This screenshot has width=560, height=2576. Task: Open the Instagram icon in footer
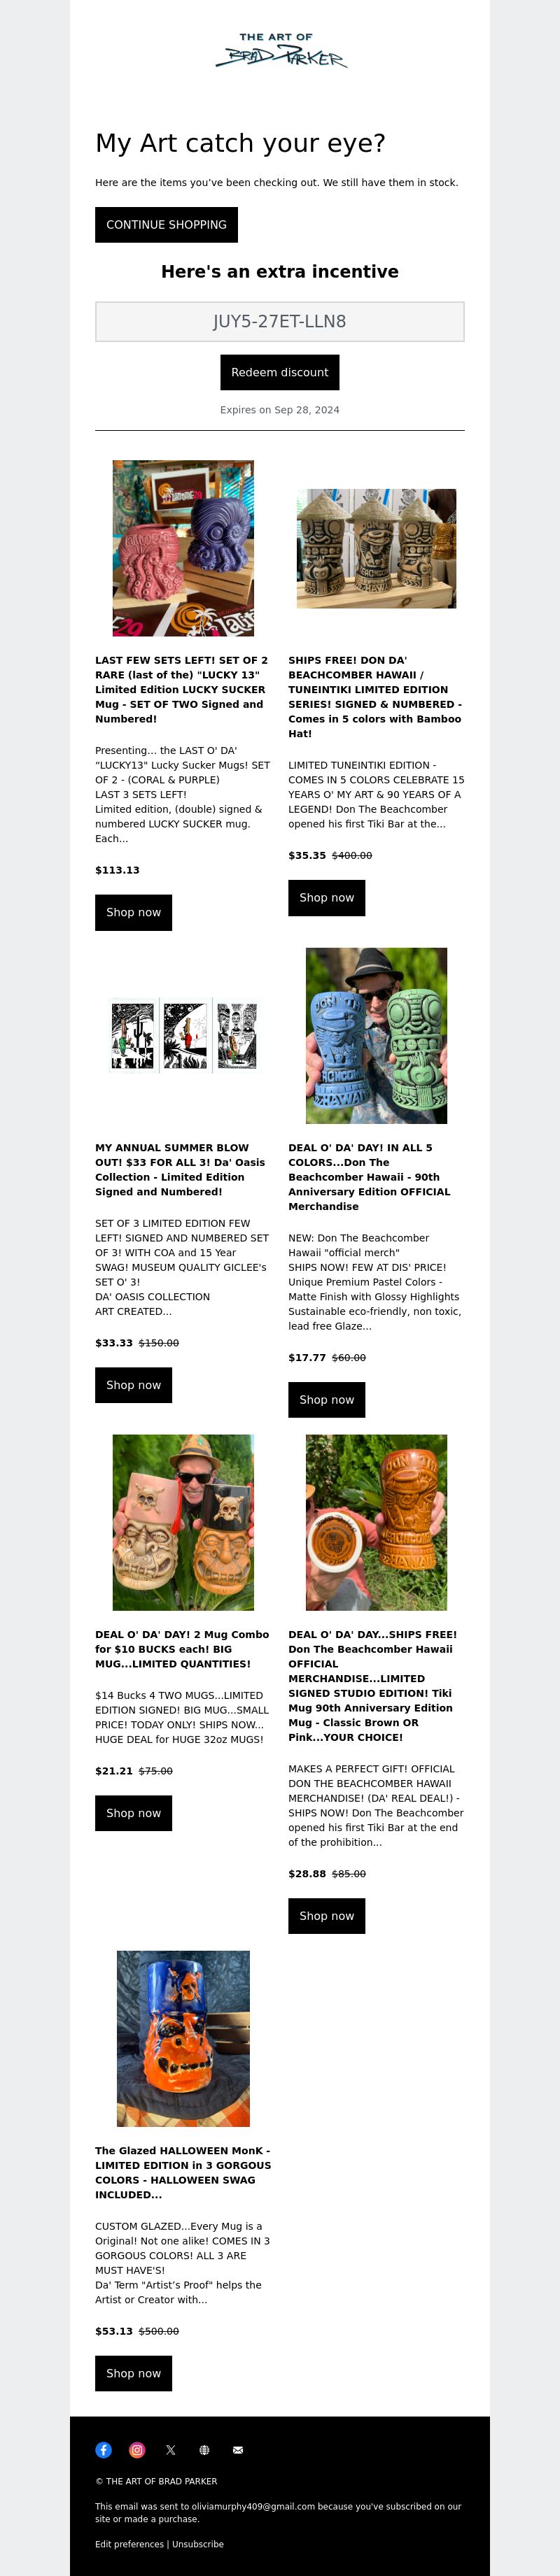pos(137,2449)
